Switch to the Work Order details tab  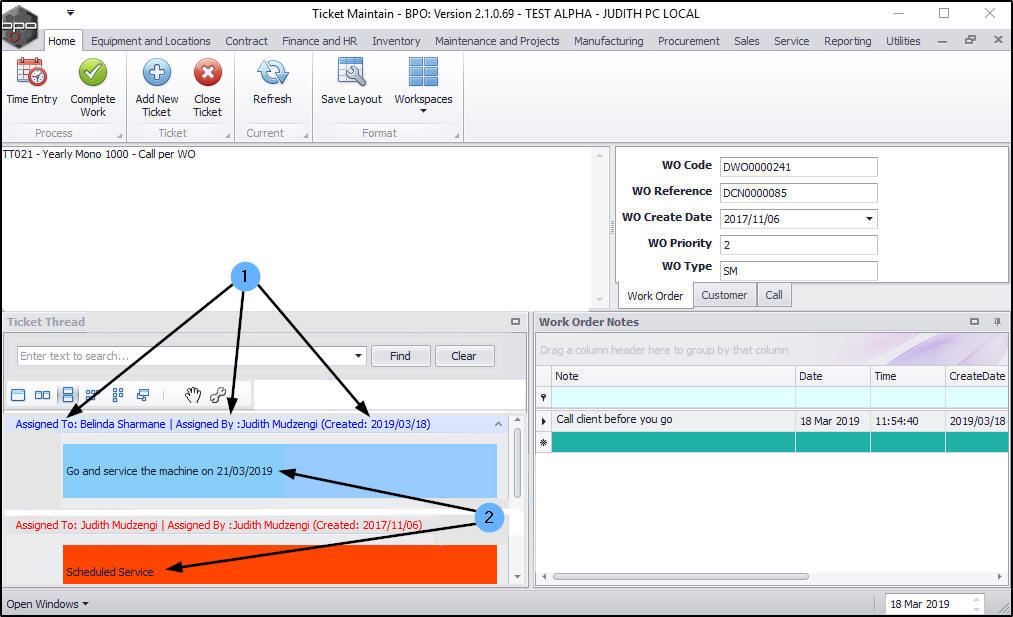pos(655,296)
